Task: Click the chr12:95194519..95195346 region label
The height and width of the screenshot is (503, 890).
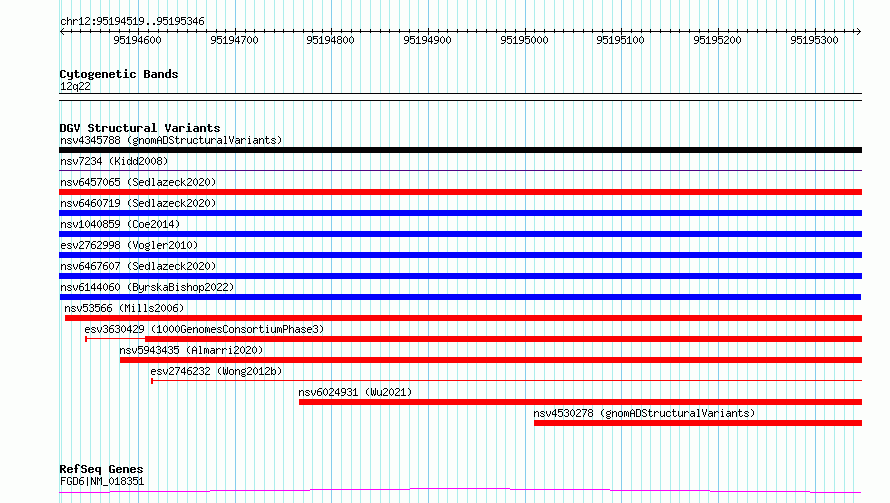Action: tap(132, 22)
